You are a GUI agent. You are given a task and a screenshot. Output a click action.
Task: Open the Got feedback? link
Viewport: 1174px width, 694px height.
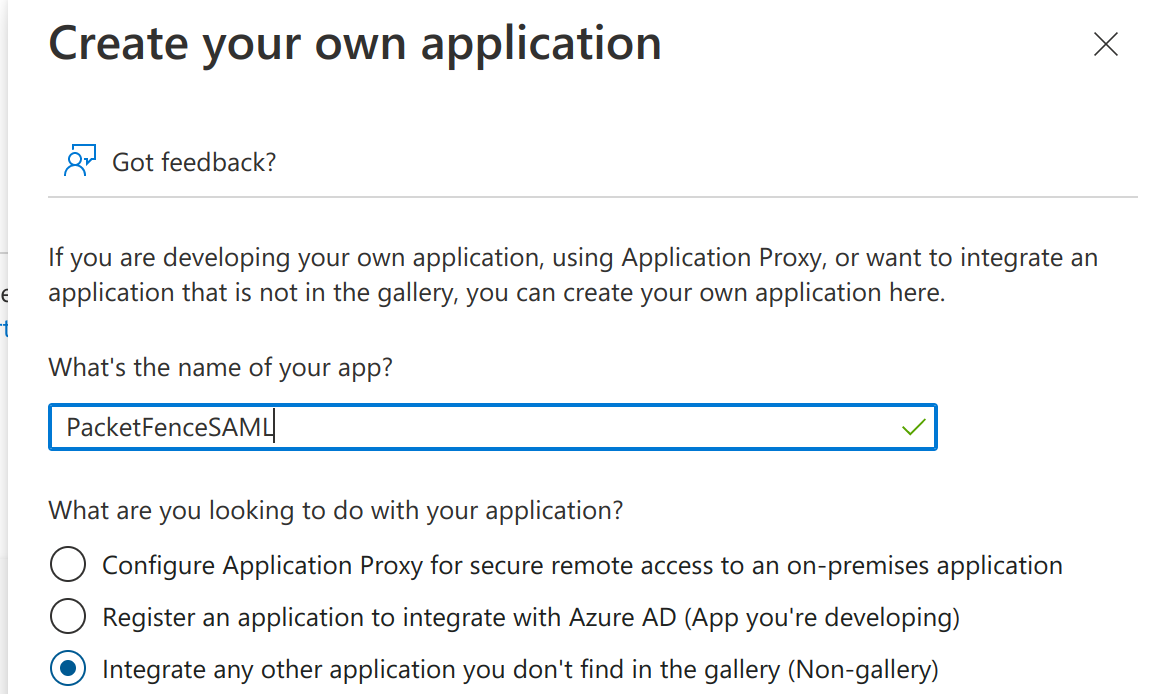(x=193, y=162)
